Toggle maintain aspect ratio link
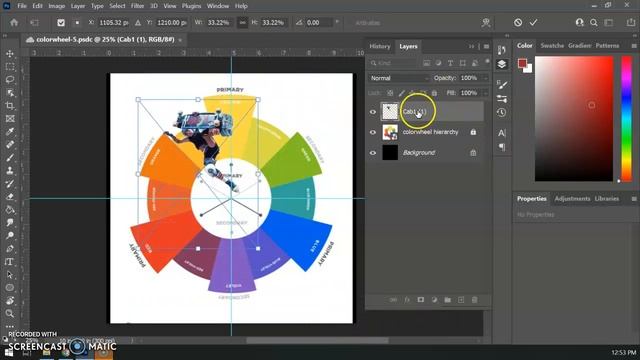Screen dimensions: 640x360 coord(242,23)
